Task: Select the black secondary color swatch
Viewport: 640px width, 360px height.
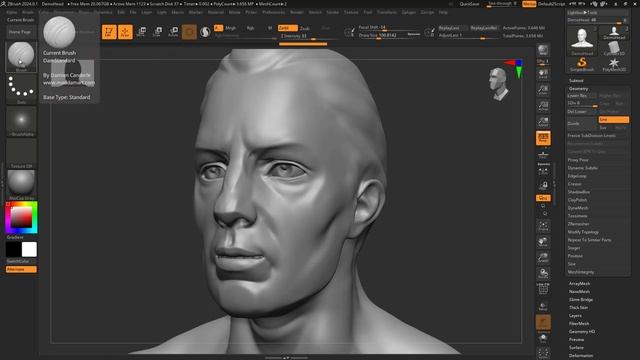Action: 13,249
